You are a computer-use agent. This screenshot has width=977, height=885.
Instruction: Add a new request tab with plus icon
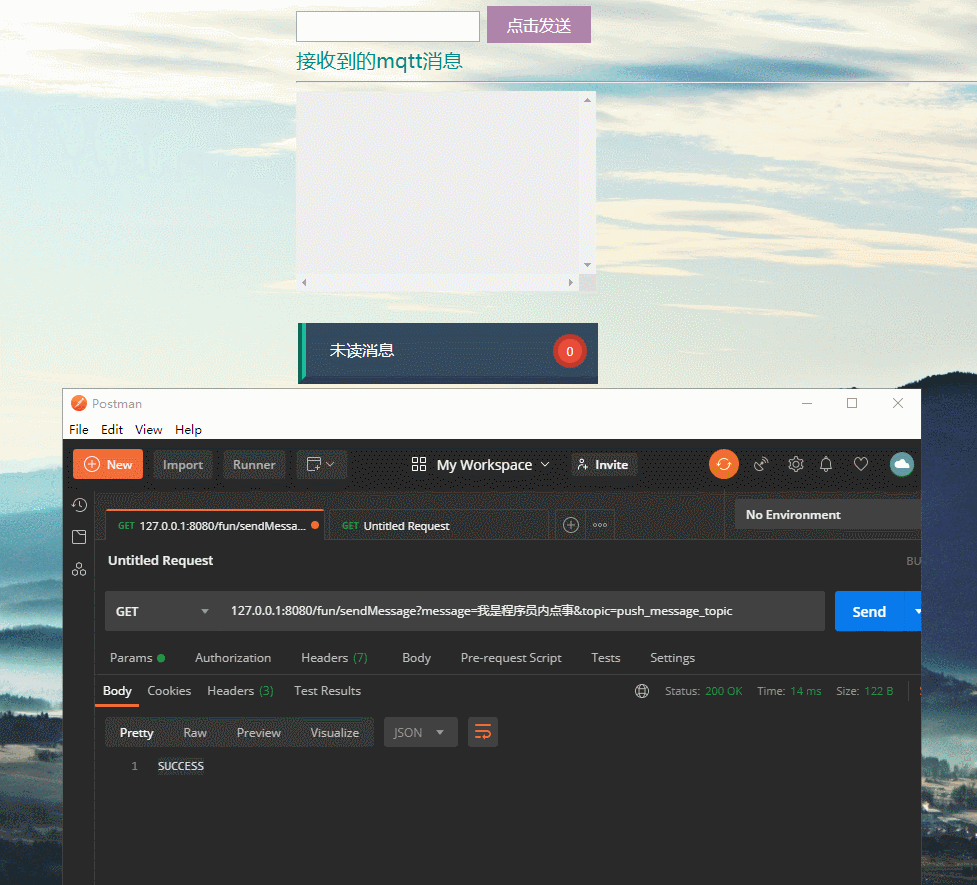click(x=571, y=525)
